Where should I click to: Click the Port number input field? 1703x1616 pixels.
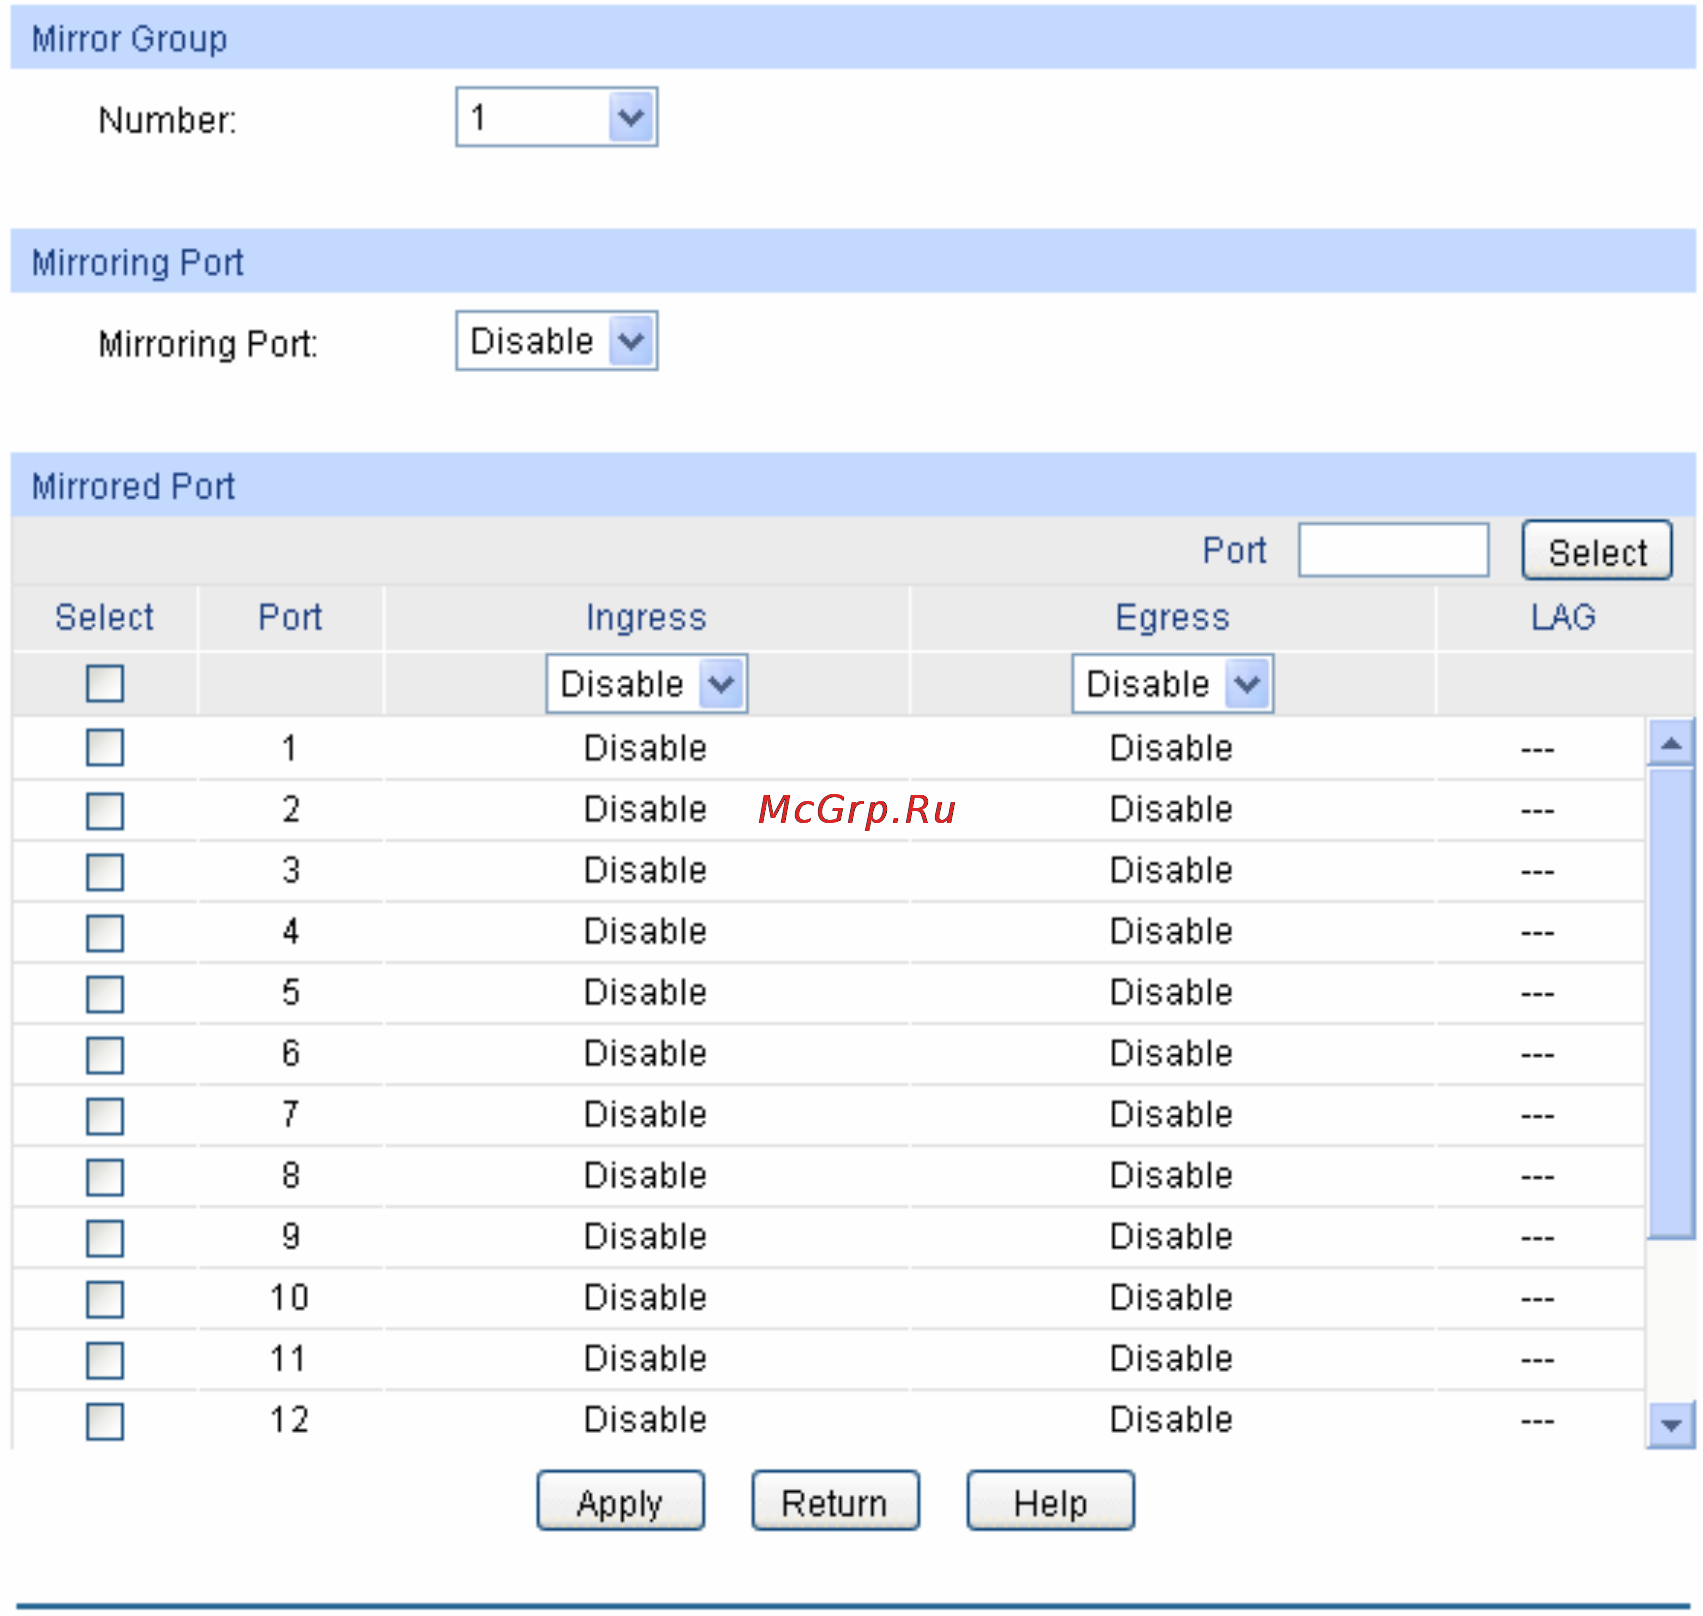[x=1393, y=550]
